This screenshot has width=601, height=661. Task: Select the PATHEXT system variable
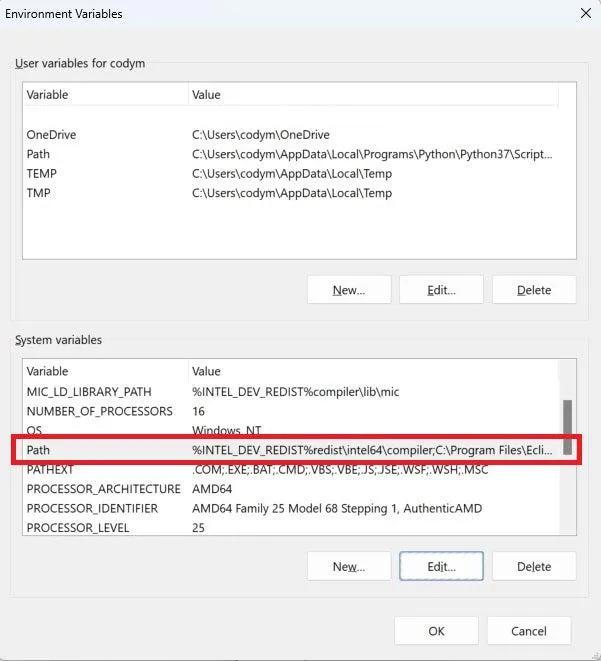[x=50, y=469]
